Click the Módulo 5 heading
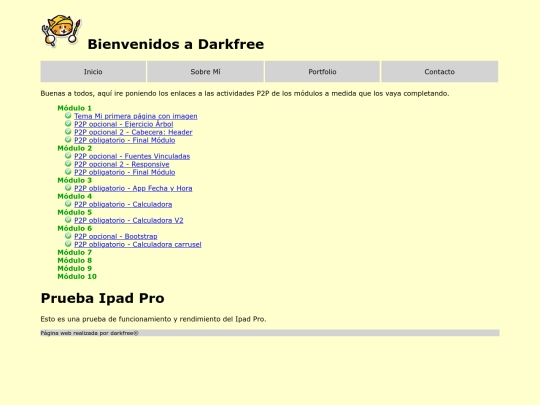The height and width of the screenshot is (405, 540). [75, 212]
